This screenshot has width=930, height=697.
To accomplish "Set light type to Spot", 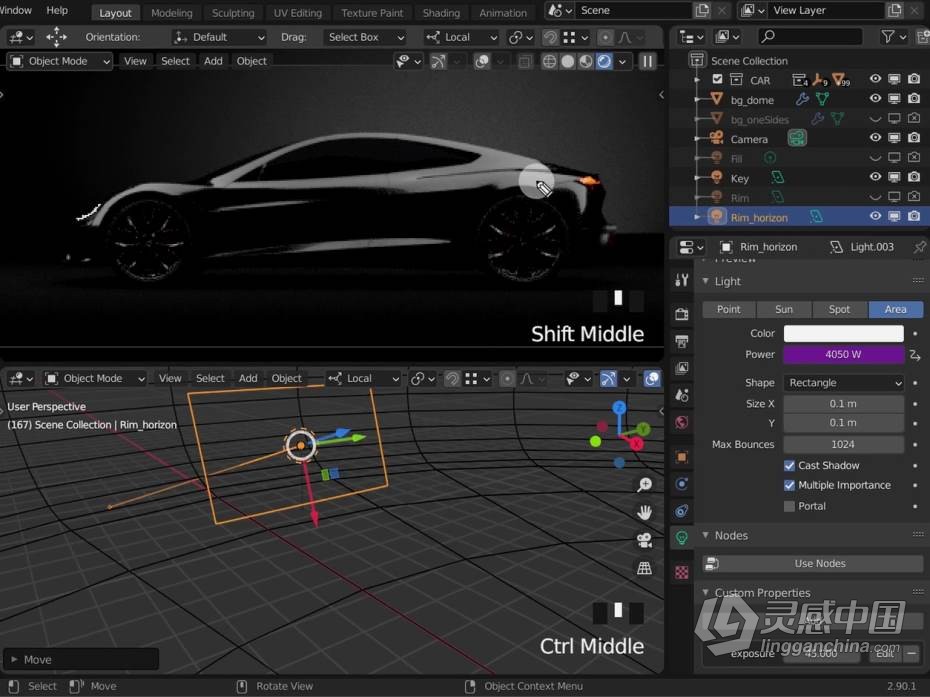I will [x=839, y=309].
